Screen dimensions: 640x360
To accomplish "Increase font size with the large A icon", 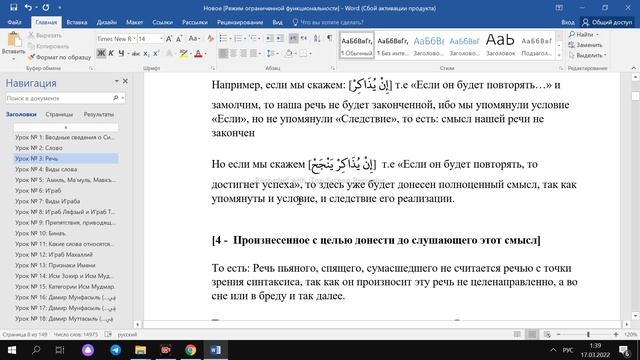I will 169,38.
